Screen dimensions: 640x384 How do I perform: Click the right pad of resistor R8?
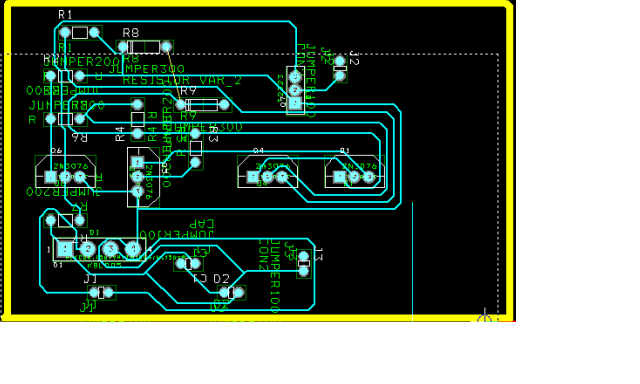(166, 47)
